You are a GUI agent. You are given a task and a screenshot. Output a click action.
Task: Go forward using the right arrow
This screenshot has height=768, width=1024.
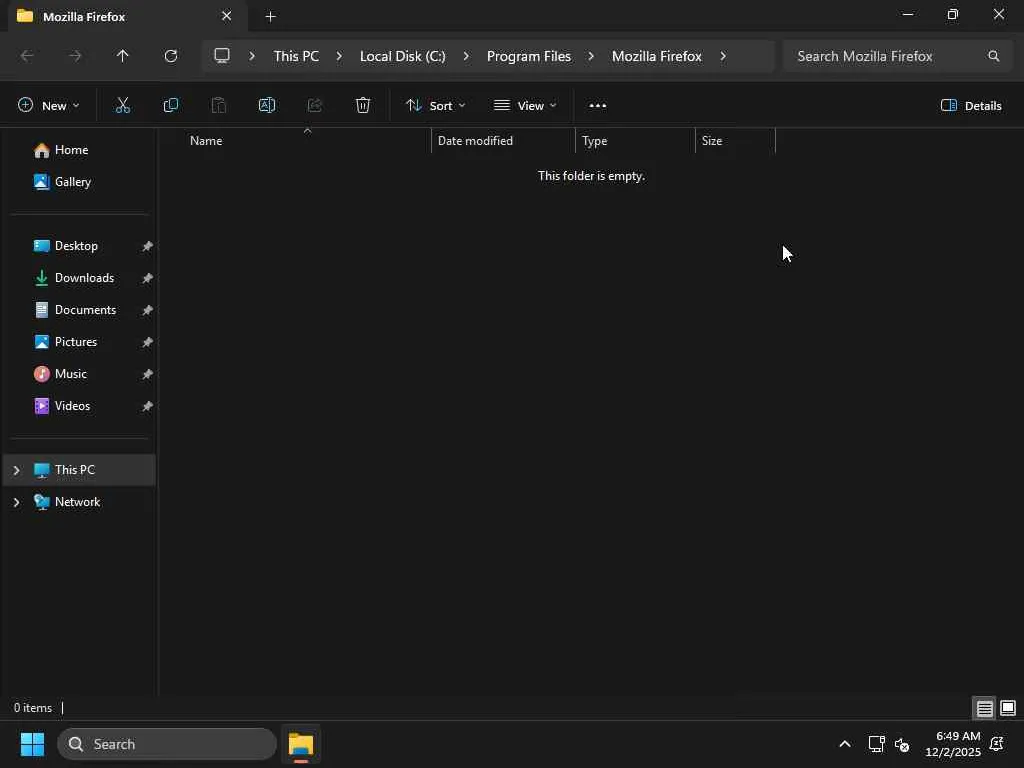[x=75, y=56]
